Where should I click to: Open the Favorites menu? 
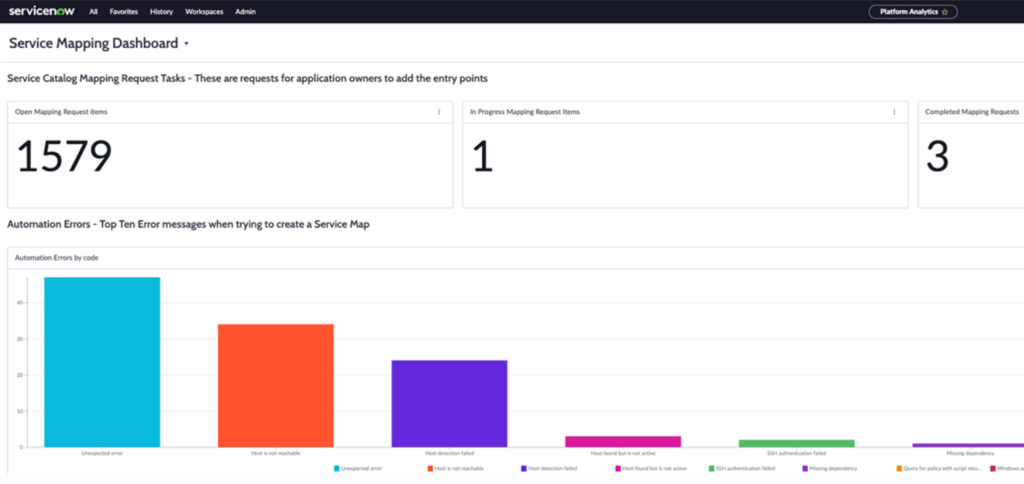(x=124, y=12)
